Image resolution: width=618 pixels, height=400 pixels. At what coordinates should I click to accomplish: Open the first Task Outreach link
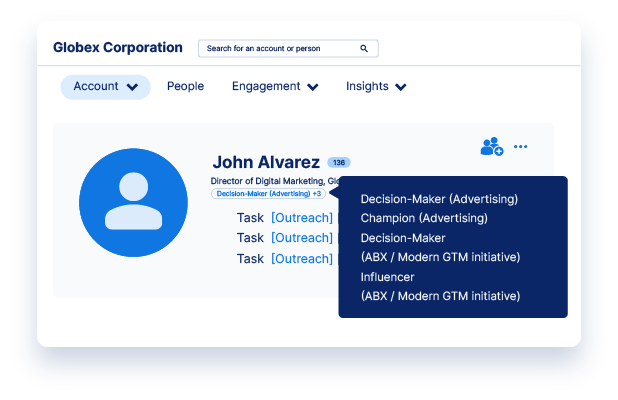(x=302, y=217)
